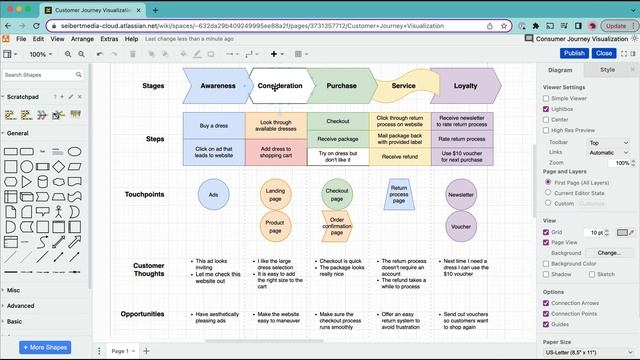This screenshot has width=640, height=360.
Task: Click the fullscreen icon in toolbar
Action: point(624,53)
